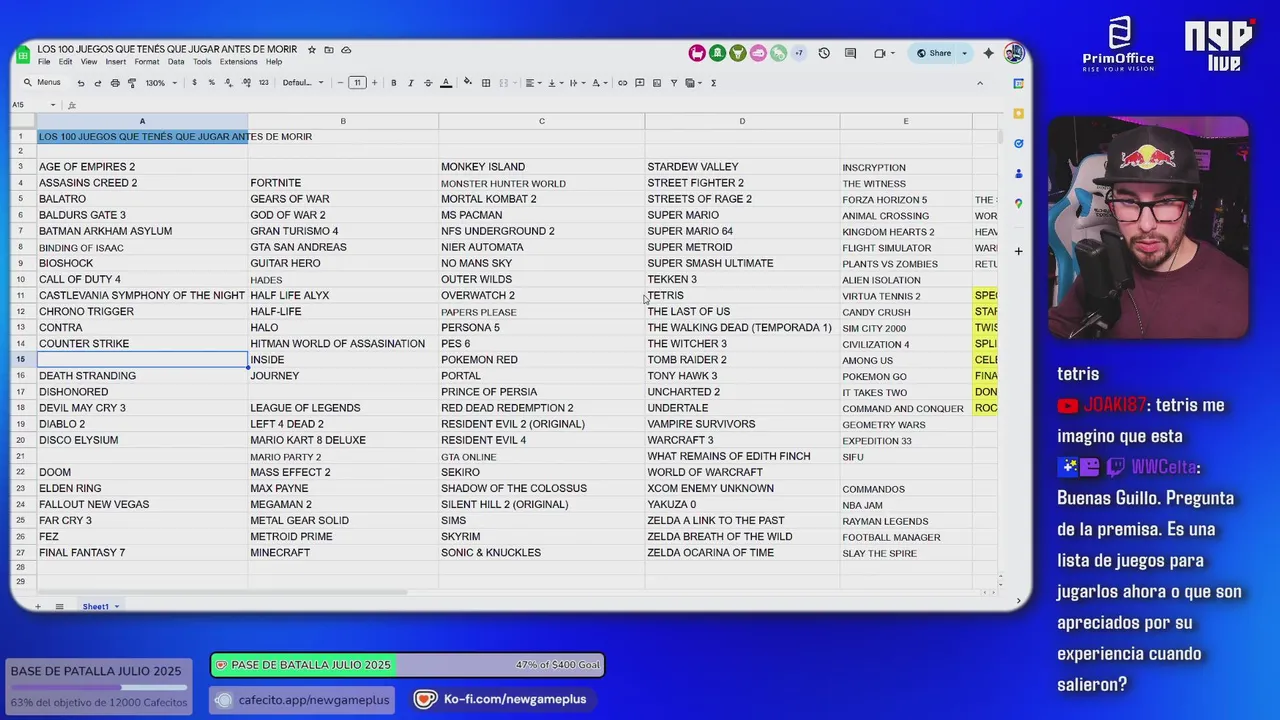This screenshot has width=1280, height=720.
Task: Open the text rotation dropdown
Action: point(600,83)
